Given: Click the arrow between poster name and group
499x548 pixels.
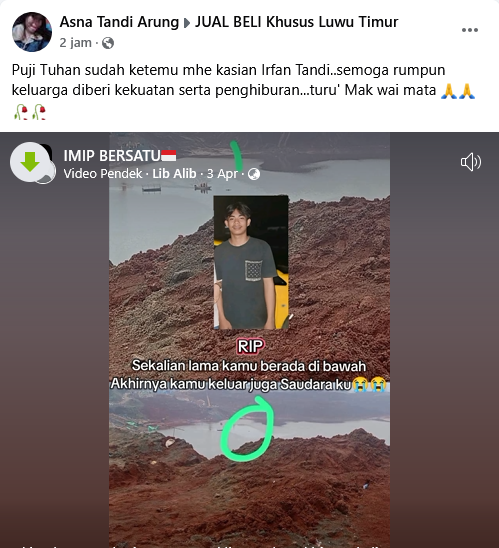Looking at the screenshot, I should (187, 23).
